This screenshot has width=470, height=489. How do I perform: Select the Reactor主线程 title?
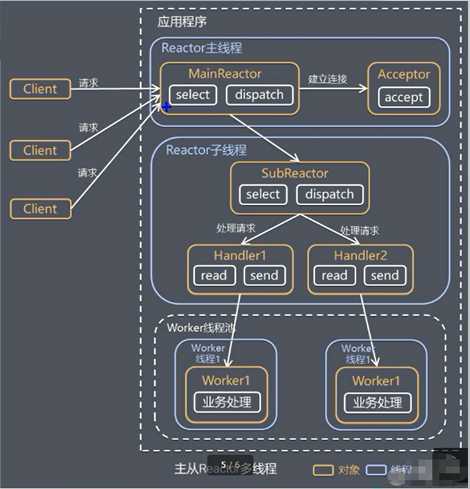pyautogui.click(x=201, y=48)
